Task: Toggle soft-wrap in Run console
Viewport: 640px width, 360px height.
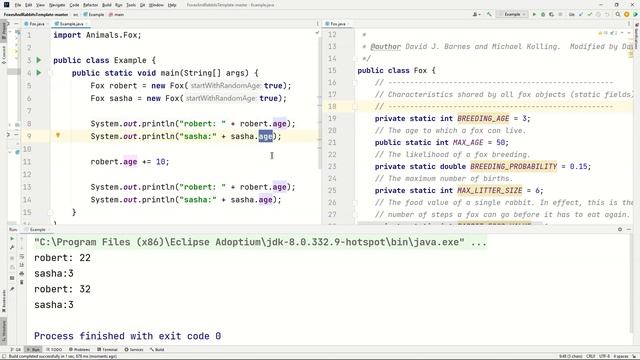Action: (22, 256)
